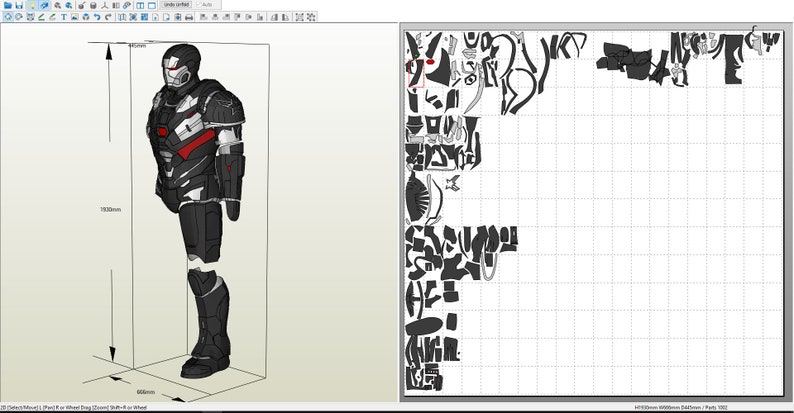Toggle the light bulb lighting icon

pyautogui.click(x=32, y=5)
